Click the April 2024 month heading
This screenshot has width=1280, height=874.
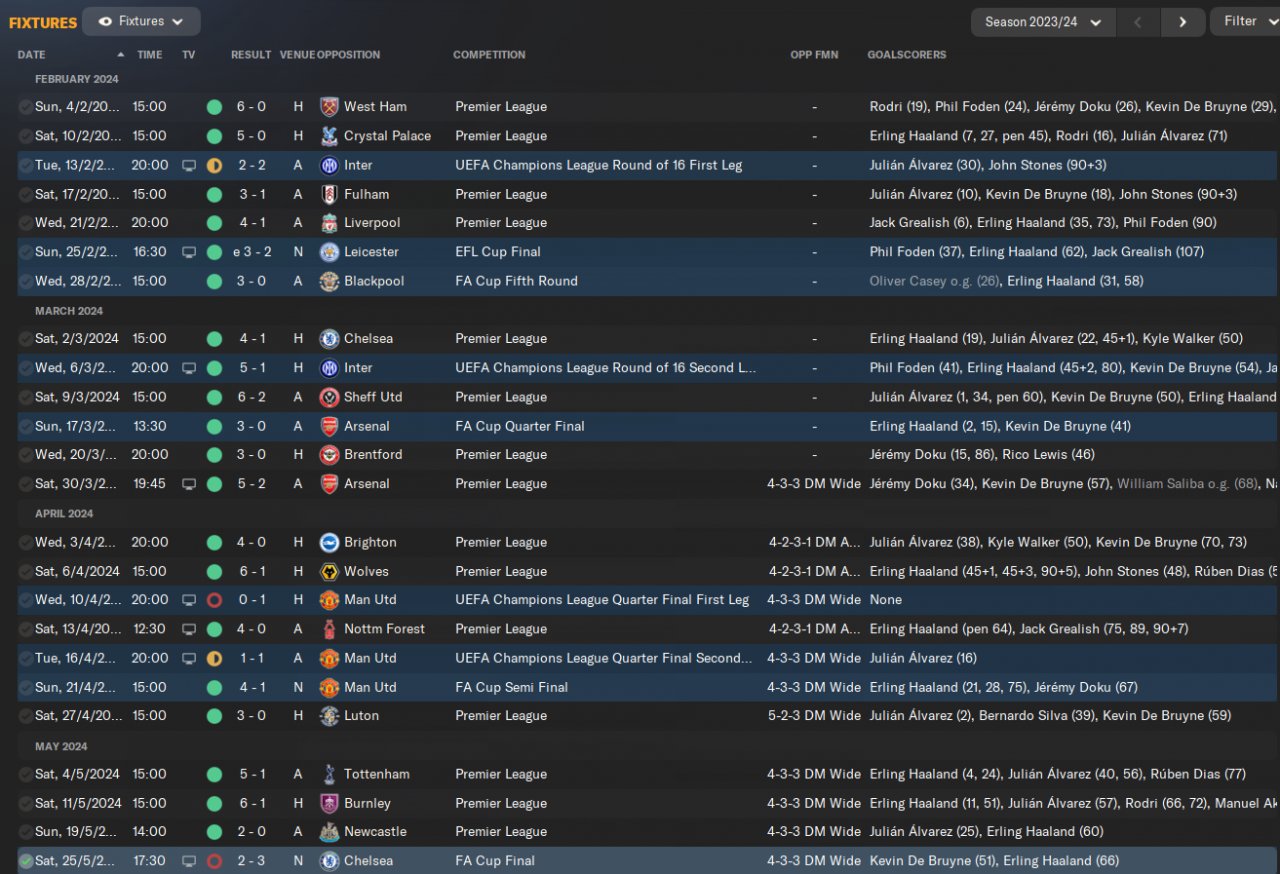point(64,514)
